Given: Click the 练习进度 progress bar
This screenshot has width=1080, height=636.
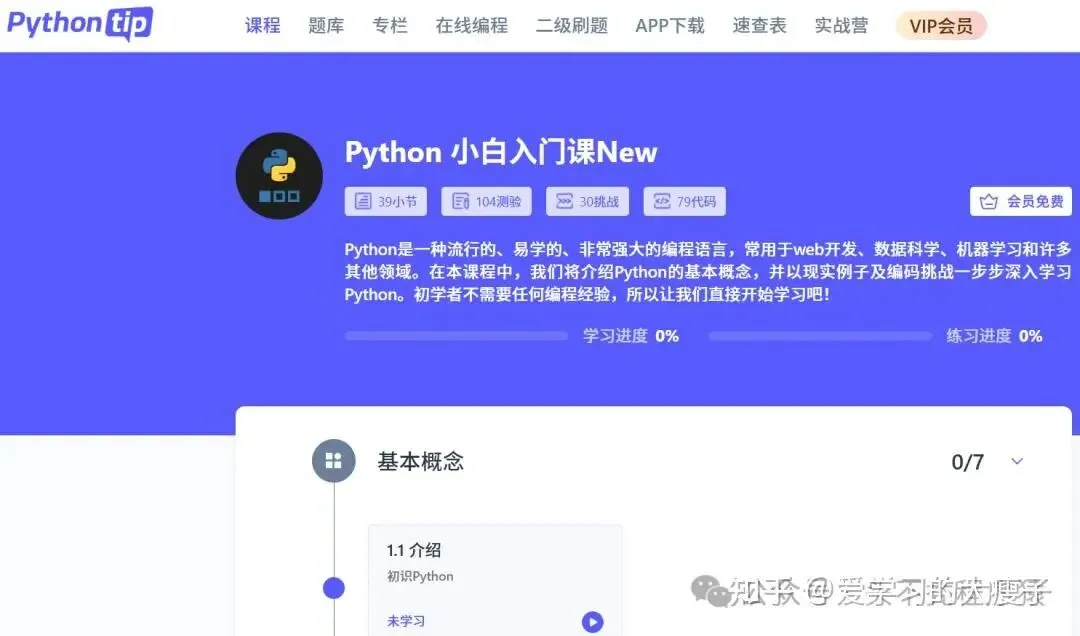Looking at the screenshot, I should (820, 336).
